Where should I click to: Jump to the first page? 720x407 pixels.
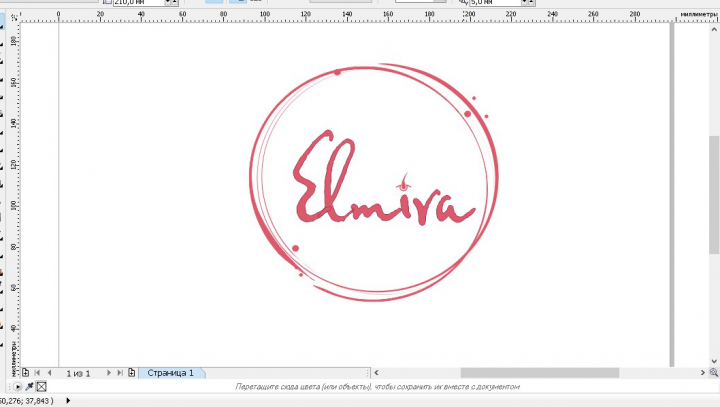tap(37, 373)
